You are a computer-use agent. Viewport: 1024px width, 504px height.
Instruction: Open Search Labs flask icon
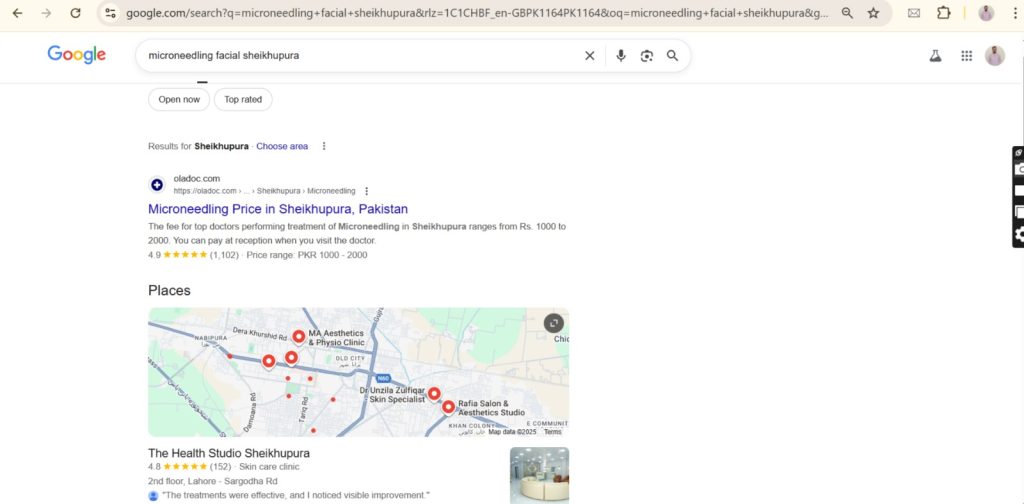coord(936,56)
